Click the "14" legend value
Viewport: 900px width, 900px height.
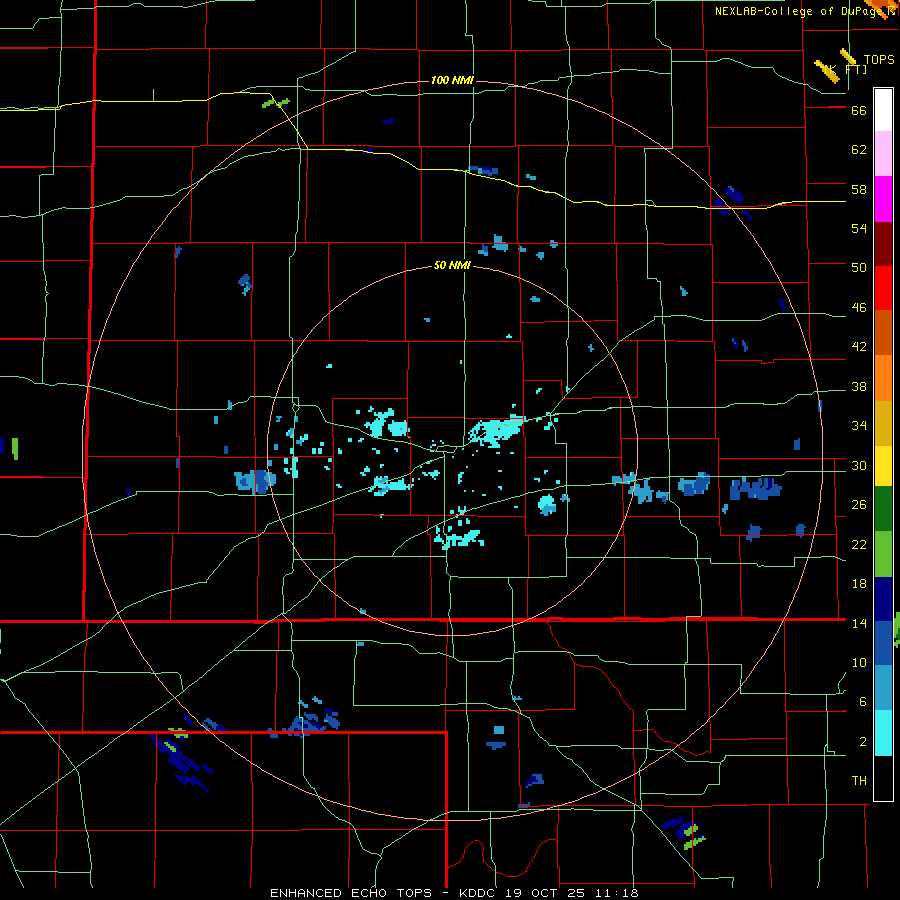coord(859,623)
